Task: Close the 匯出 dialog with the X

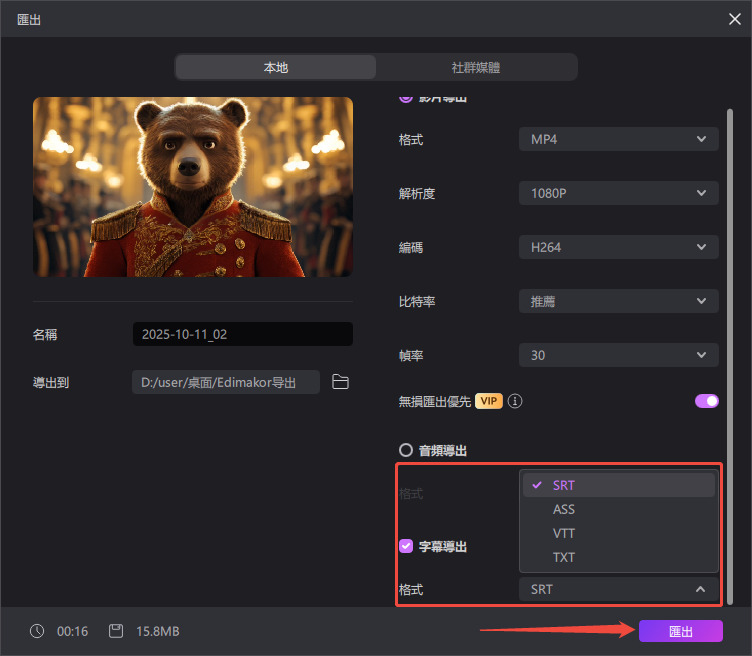Action: [733, 18]
